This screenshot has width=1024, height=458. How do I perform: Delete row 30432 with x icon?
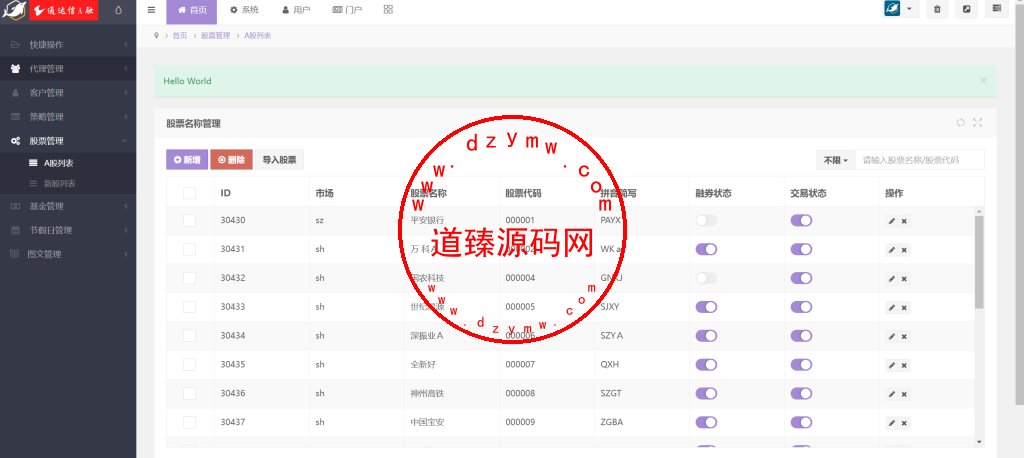click(x=904, y=278)
